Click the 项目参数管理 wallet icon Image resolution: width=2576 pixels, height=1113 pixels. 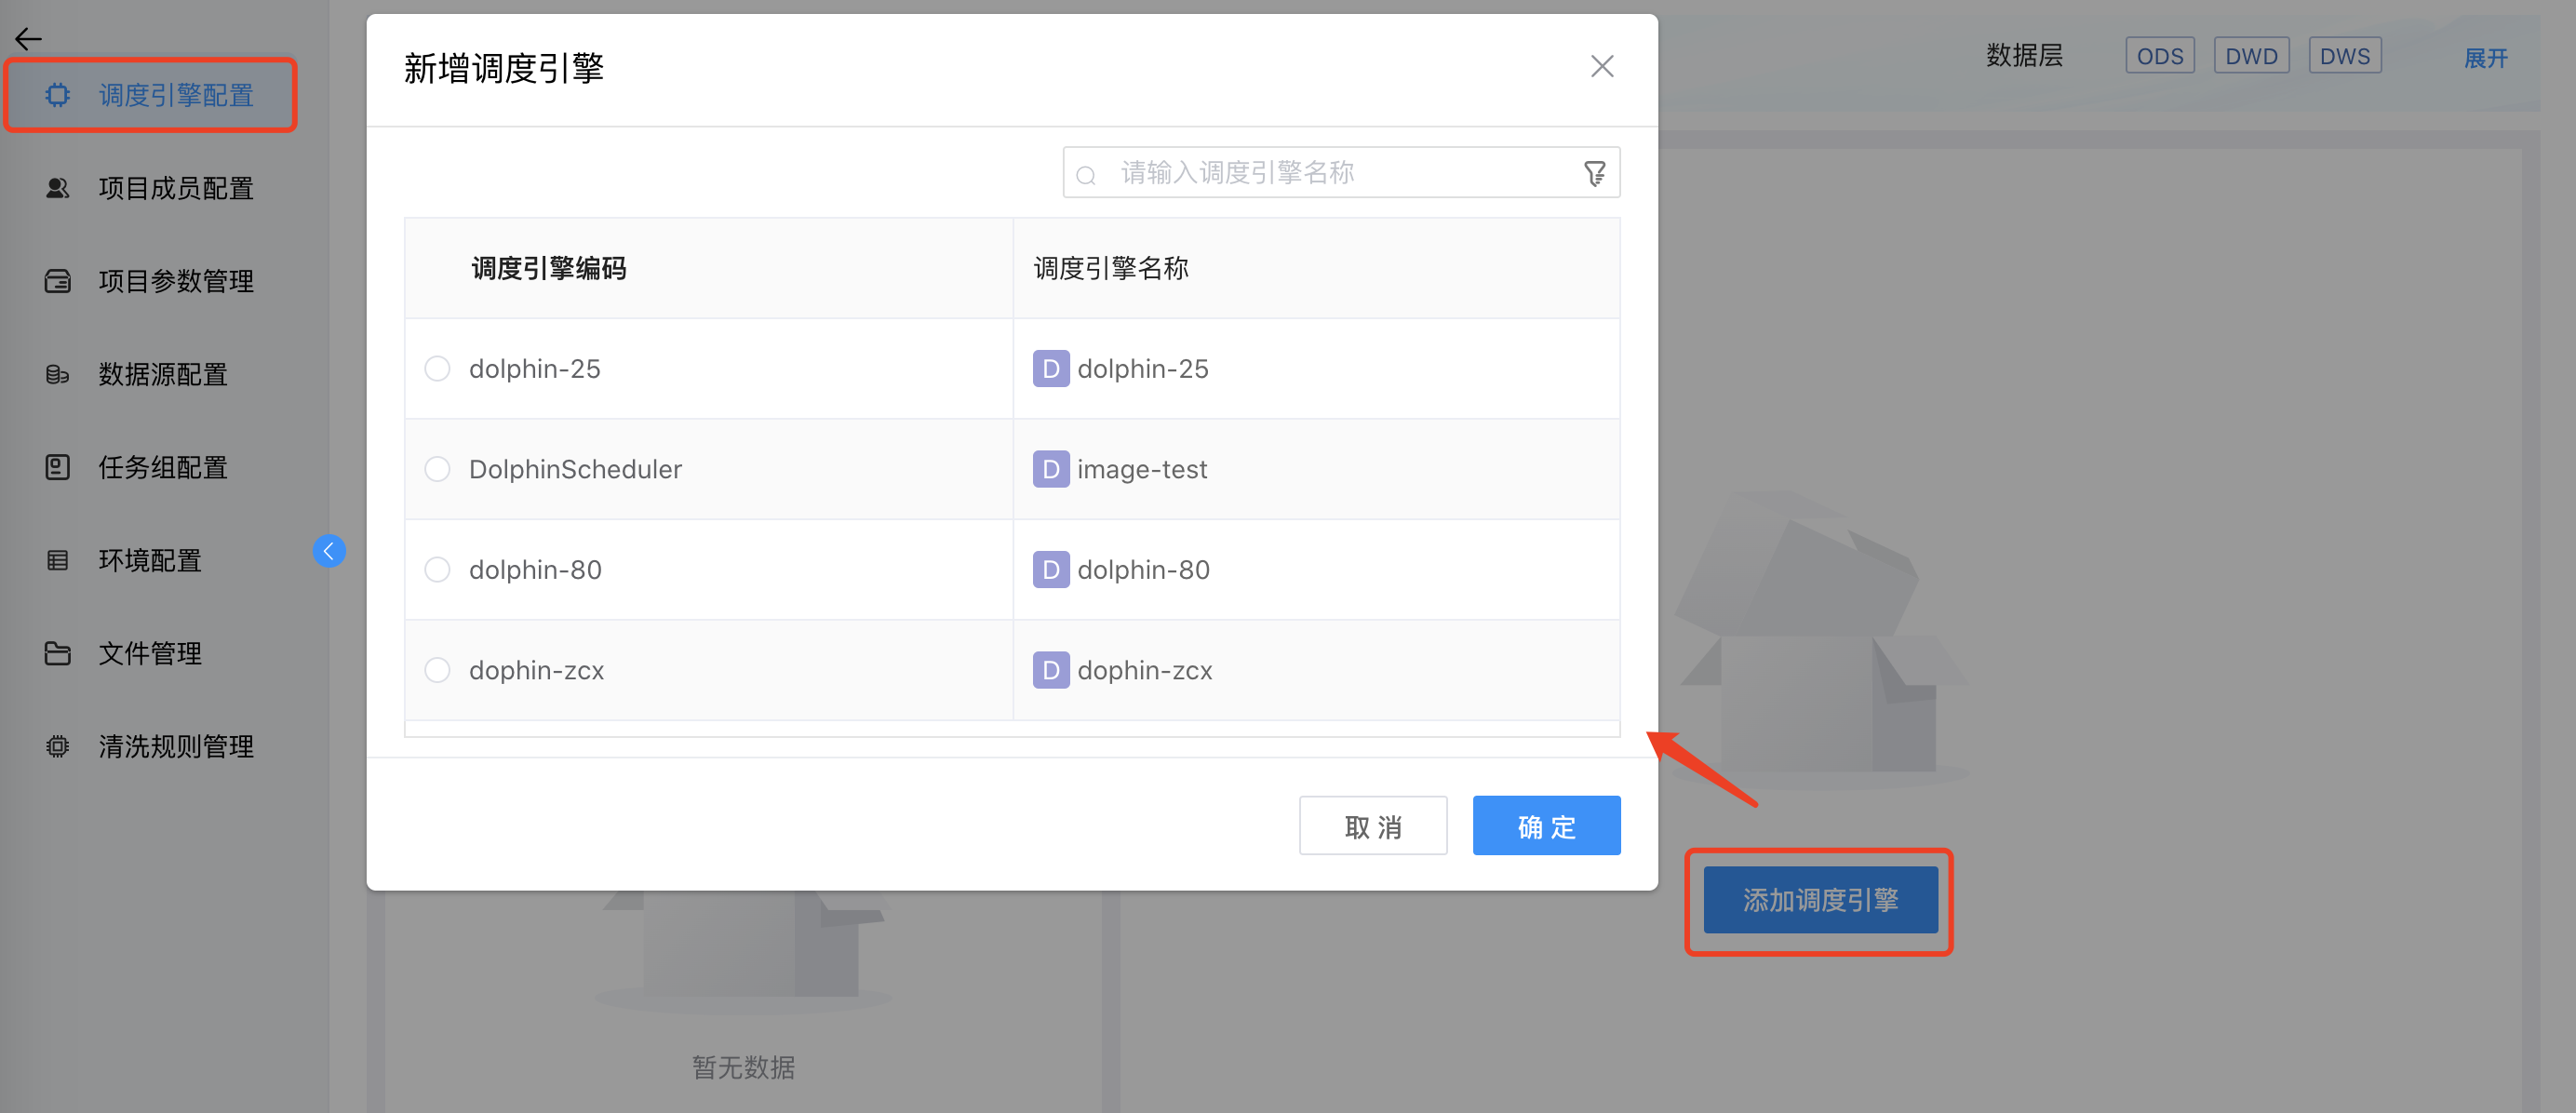click(x=58, y=281)
